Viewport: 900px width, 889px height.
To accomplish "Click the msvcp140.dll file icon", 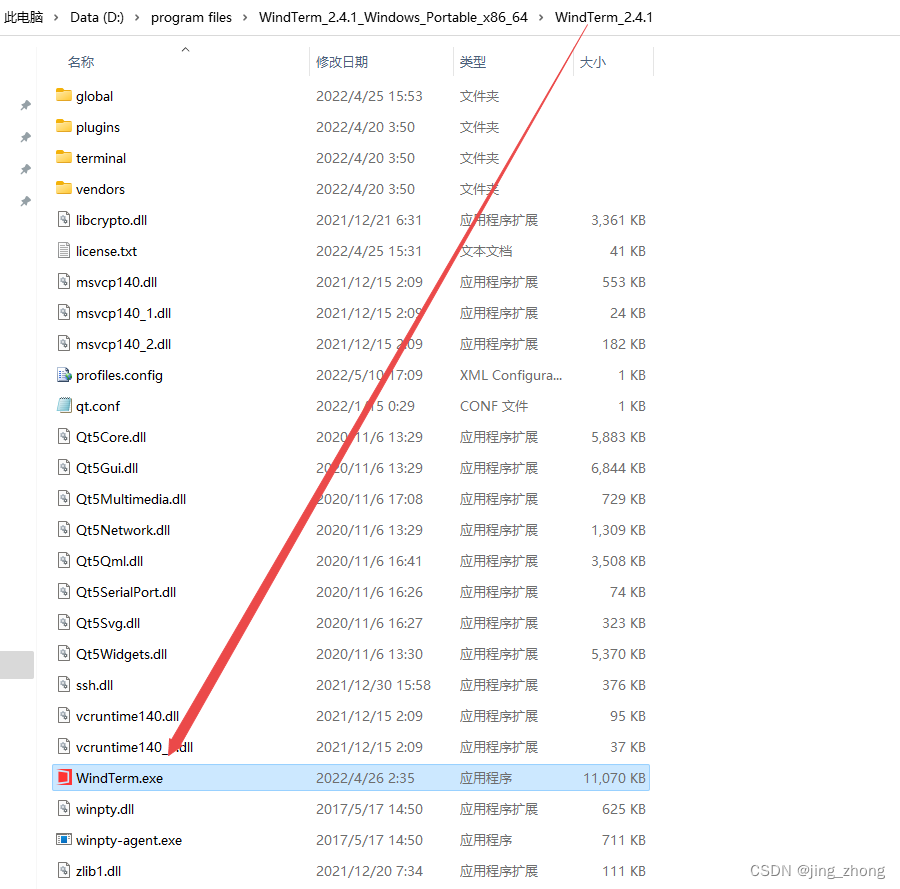I will coord(64,281).
